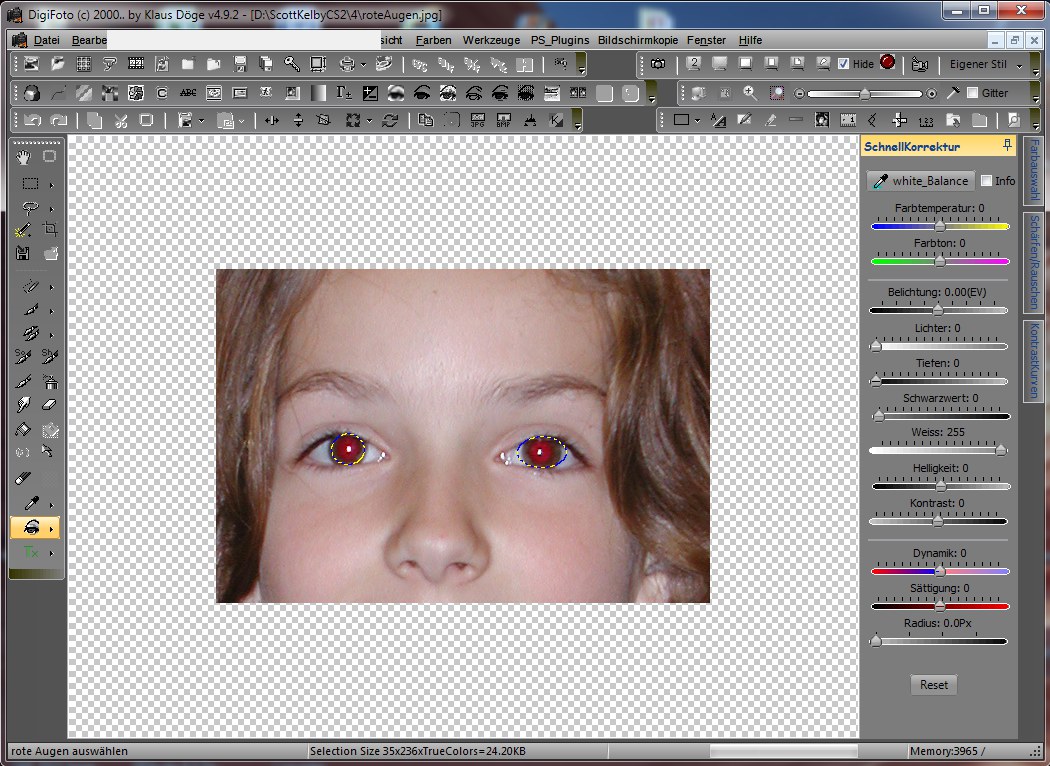Tick the Info checkbox
The width and height of the screenshot is (1050, 766).
click(x=987, y=181)
